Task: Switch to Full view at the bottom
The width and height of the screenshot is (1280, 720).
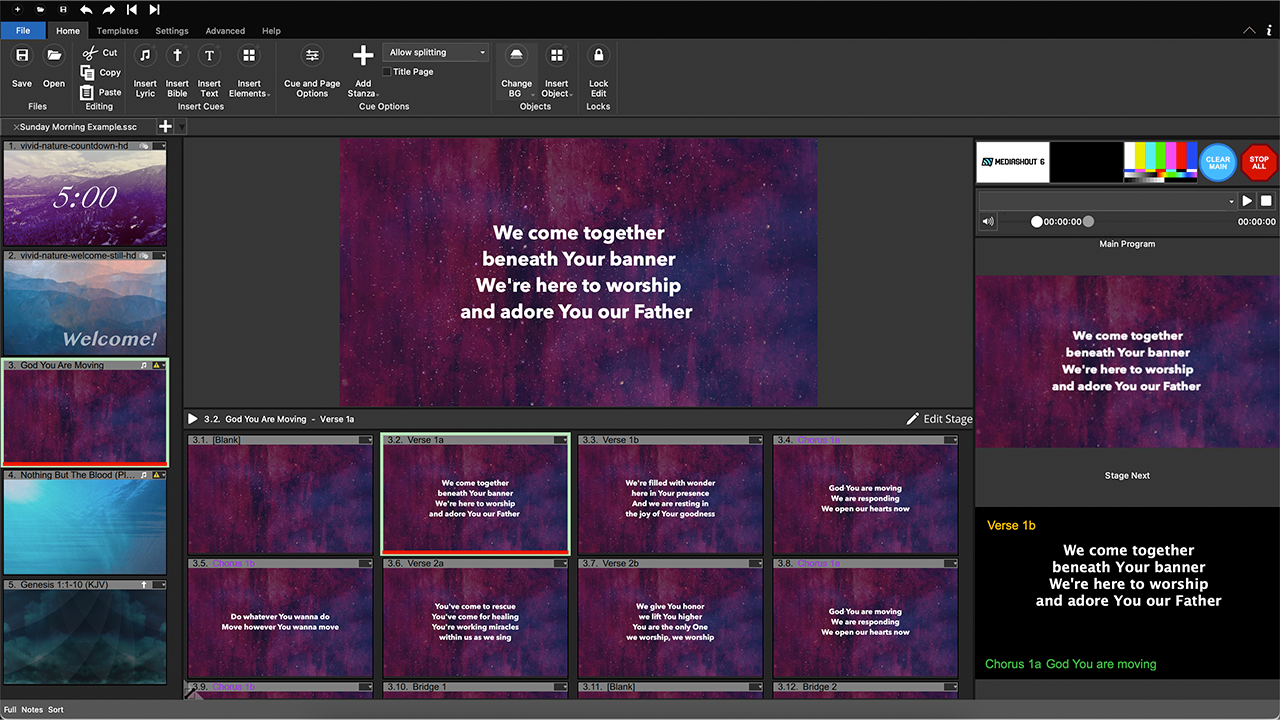Action: 10,710
